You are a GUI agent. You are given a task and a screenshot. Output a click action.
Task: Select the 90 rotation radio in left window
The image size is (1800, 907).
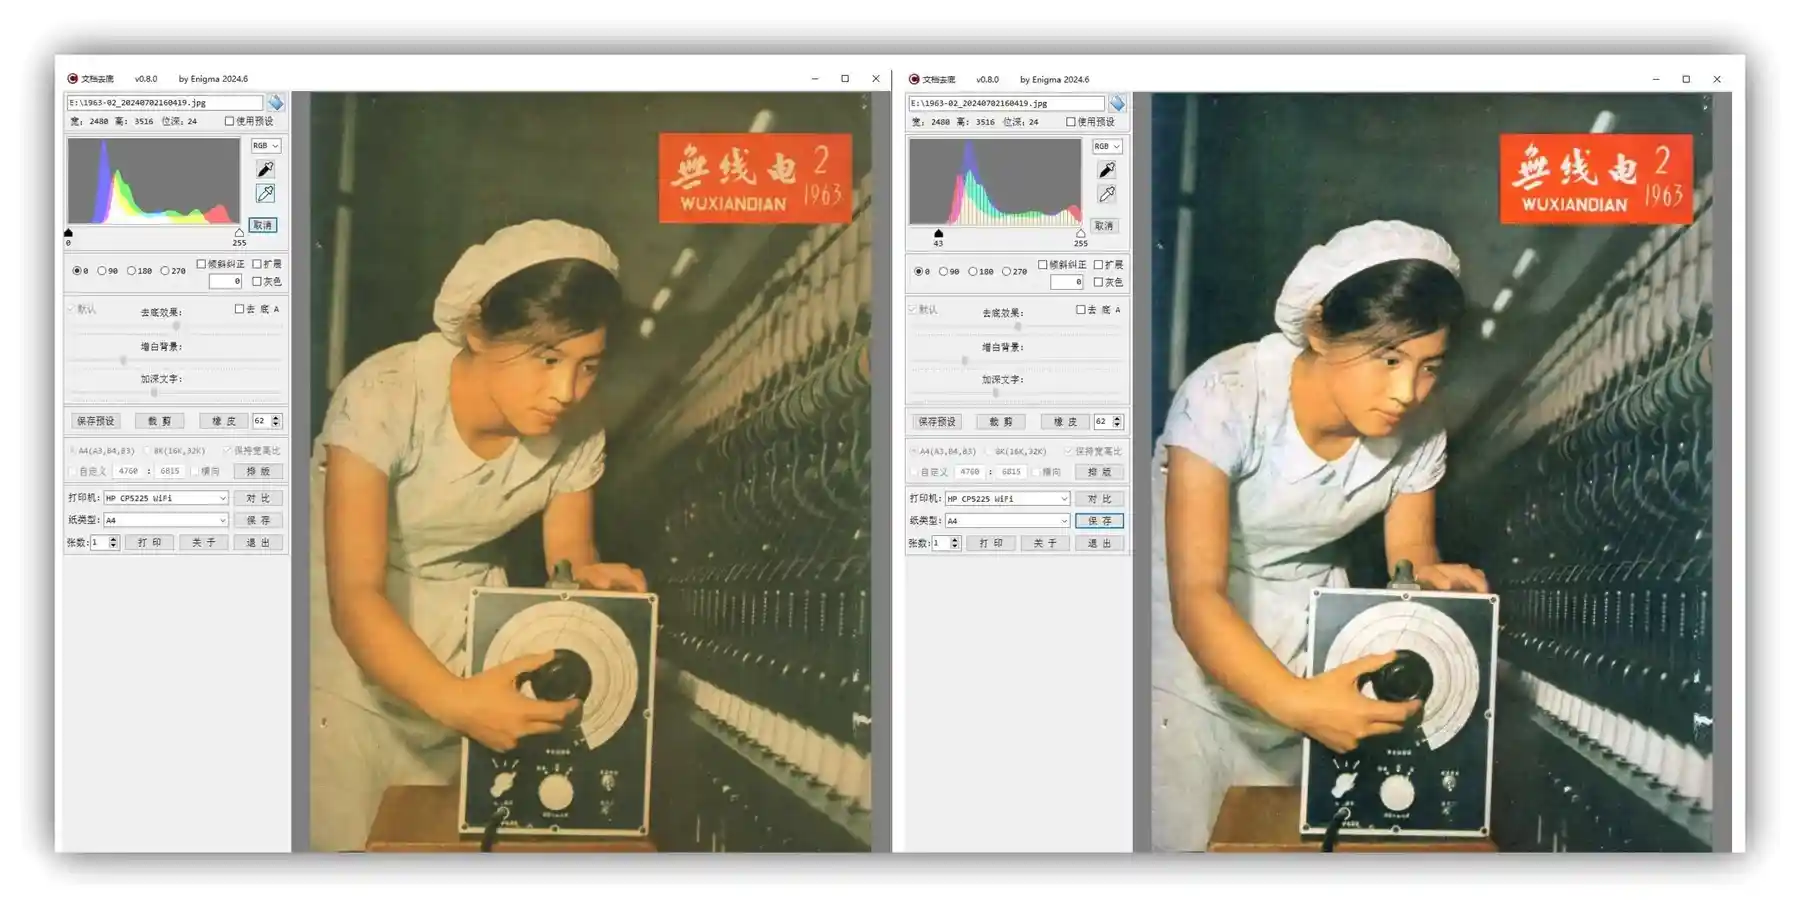[x=102, y=271]
